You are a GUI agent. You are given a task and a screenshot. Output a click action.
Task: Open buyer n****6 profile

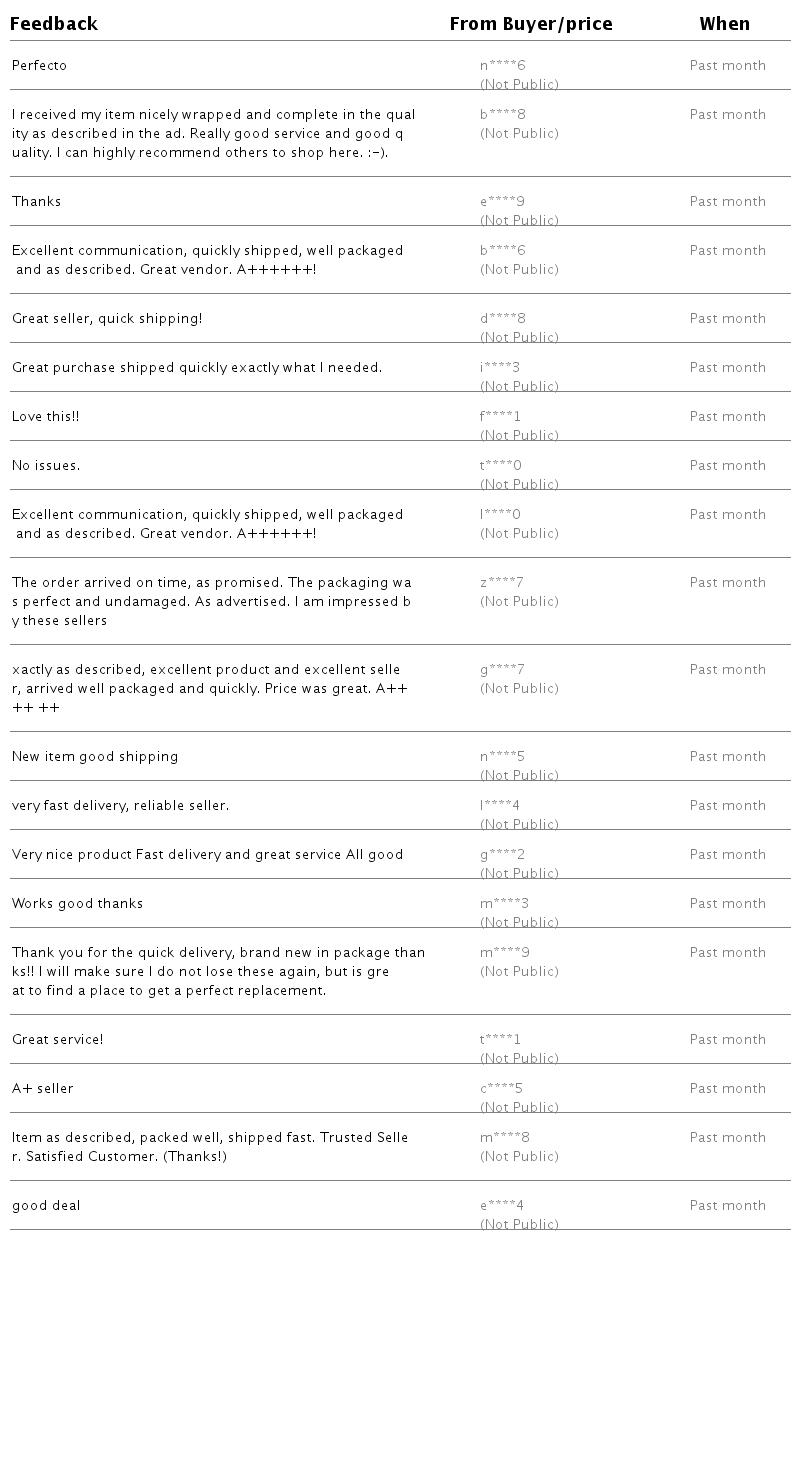[502, 66]
